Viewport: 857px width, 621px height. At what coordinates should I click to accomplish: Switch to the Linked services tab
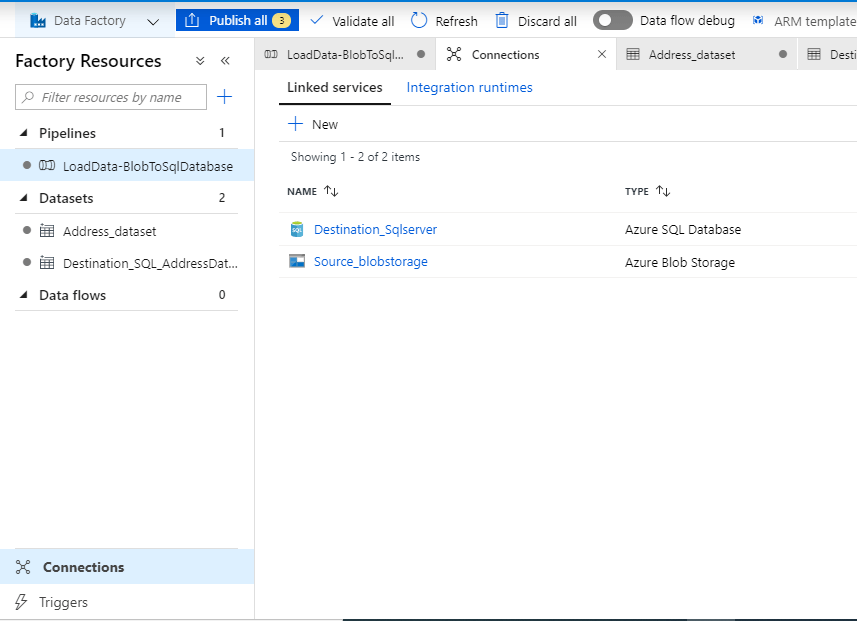click(x=334, y=87)
